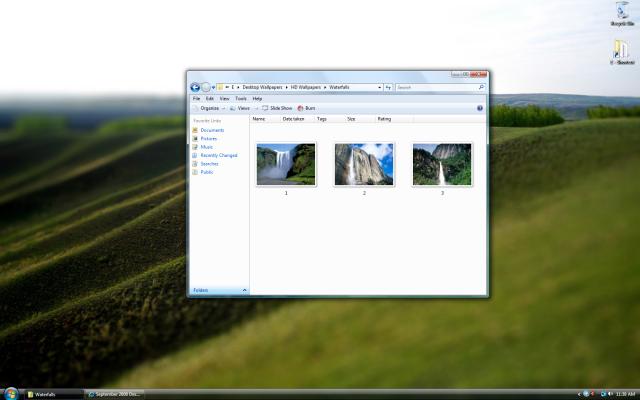Screen dimensions: 640x400
Task: Select waterfall thumbnail named 3
Action: [x=442, y=164]
